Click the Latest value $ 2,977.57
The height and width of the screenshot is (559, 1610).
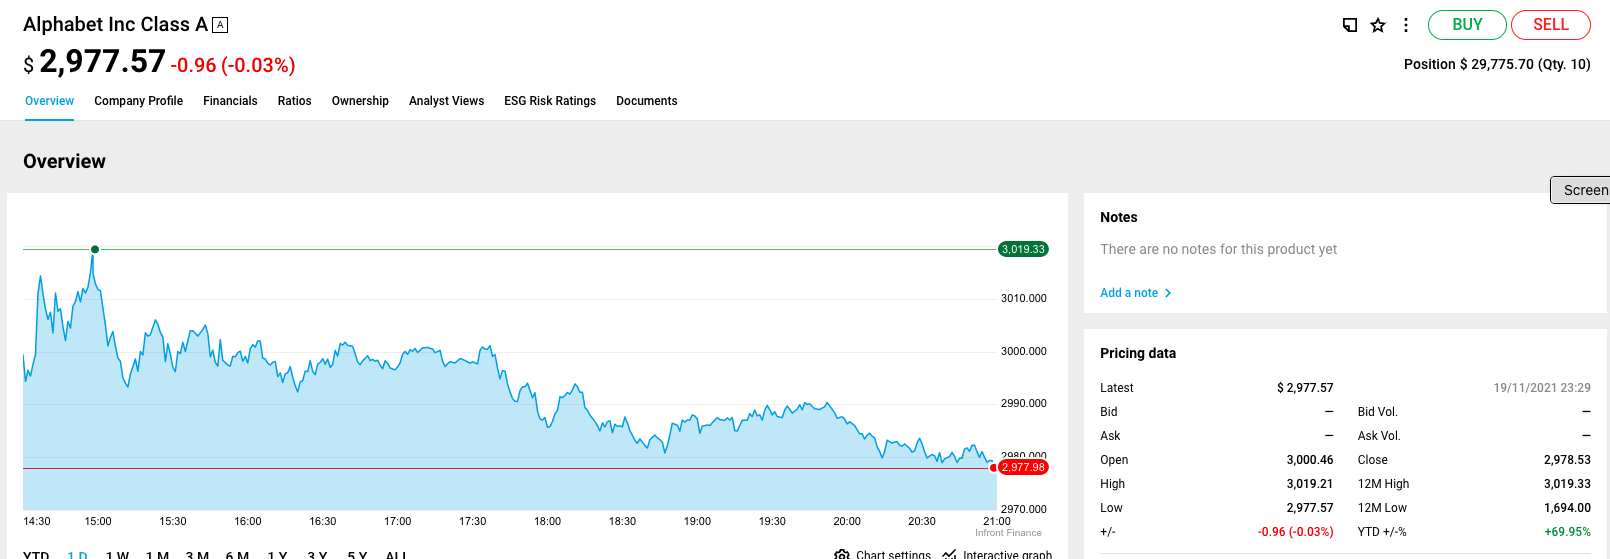pyautogui.click(x=1305, y=388)
